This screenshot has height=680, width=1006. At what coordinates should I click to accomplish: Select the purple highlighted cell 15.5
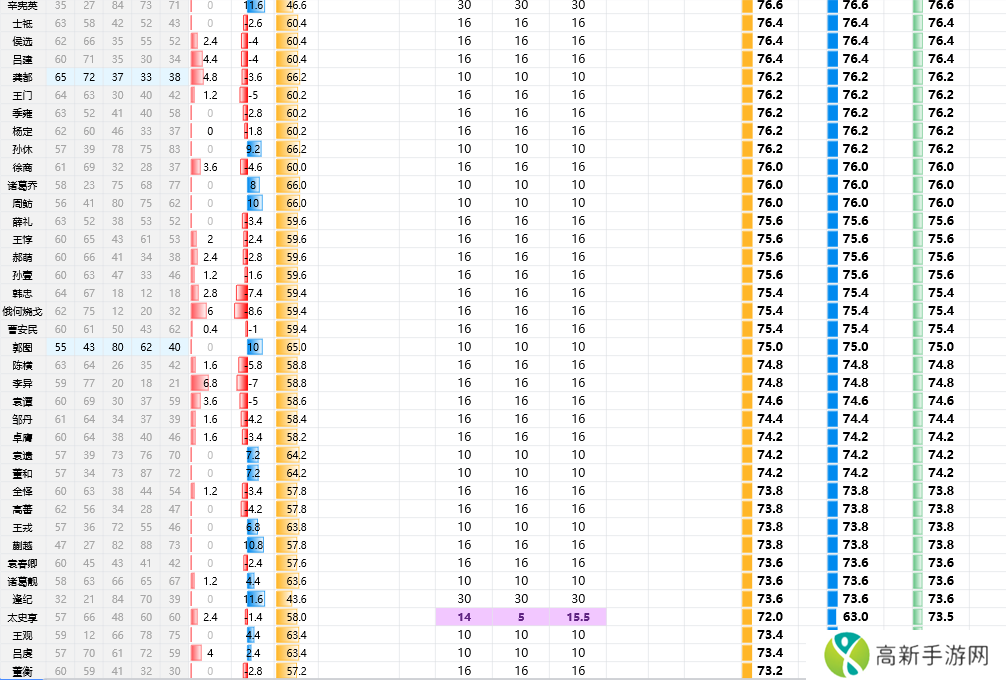pos(578,617)
